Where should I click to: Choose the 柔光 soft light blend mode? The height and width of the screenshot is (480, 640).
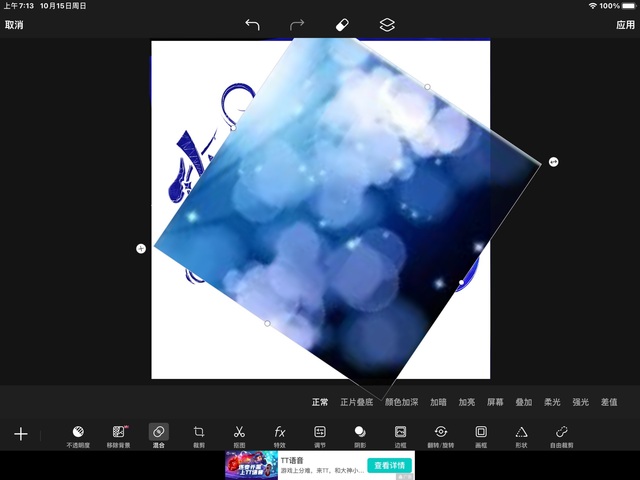pyautogui.click(x=552, y=402)
